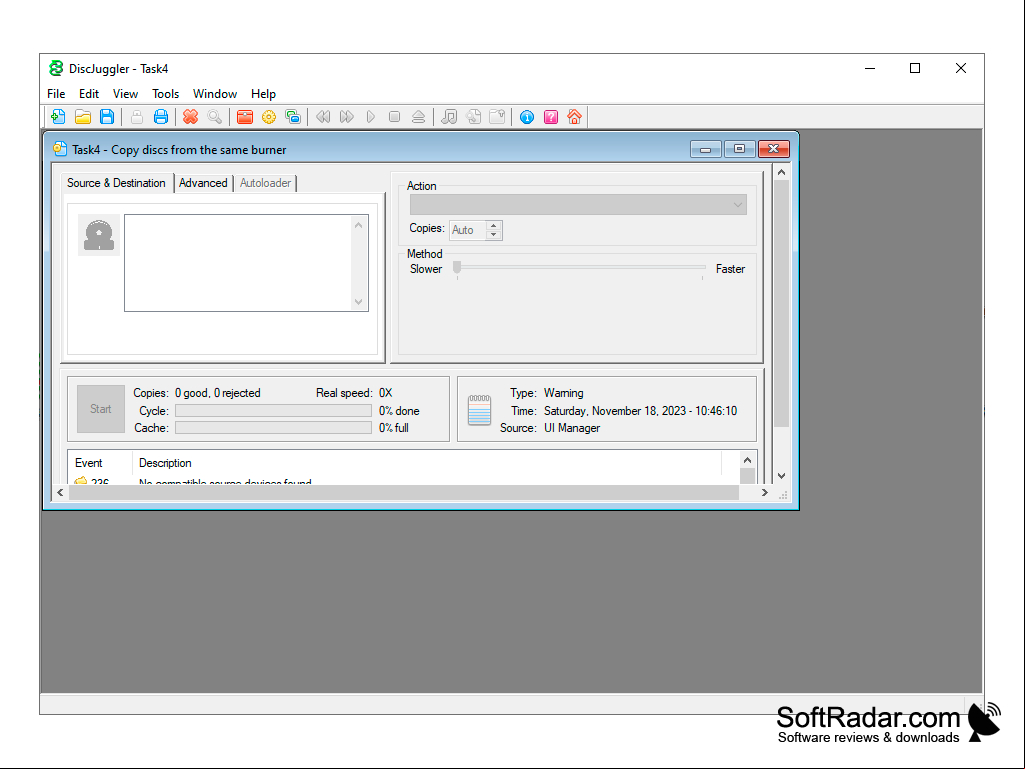Open the Help menu
Viewport: 1025px width, 769px height.
click(x=263, y=94)
